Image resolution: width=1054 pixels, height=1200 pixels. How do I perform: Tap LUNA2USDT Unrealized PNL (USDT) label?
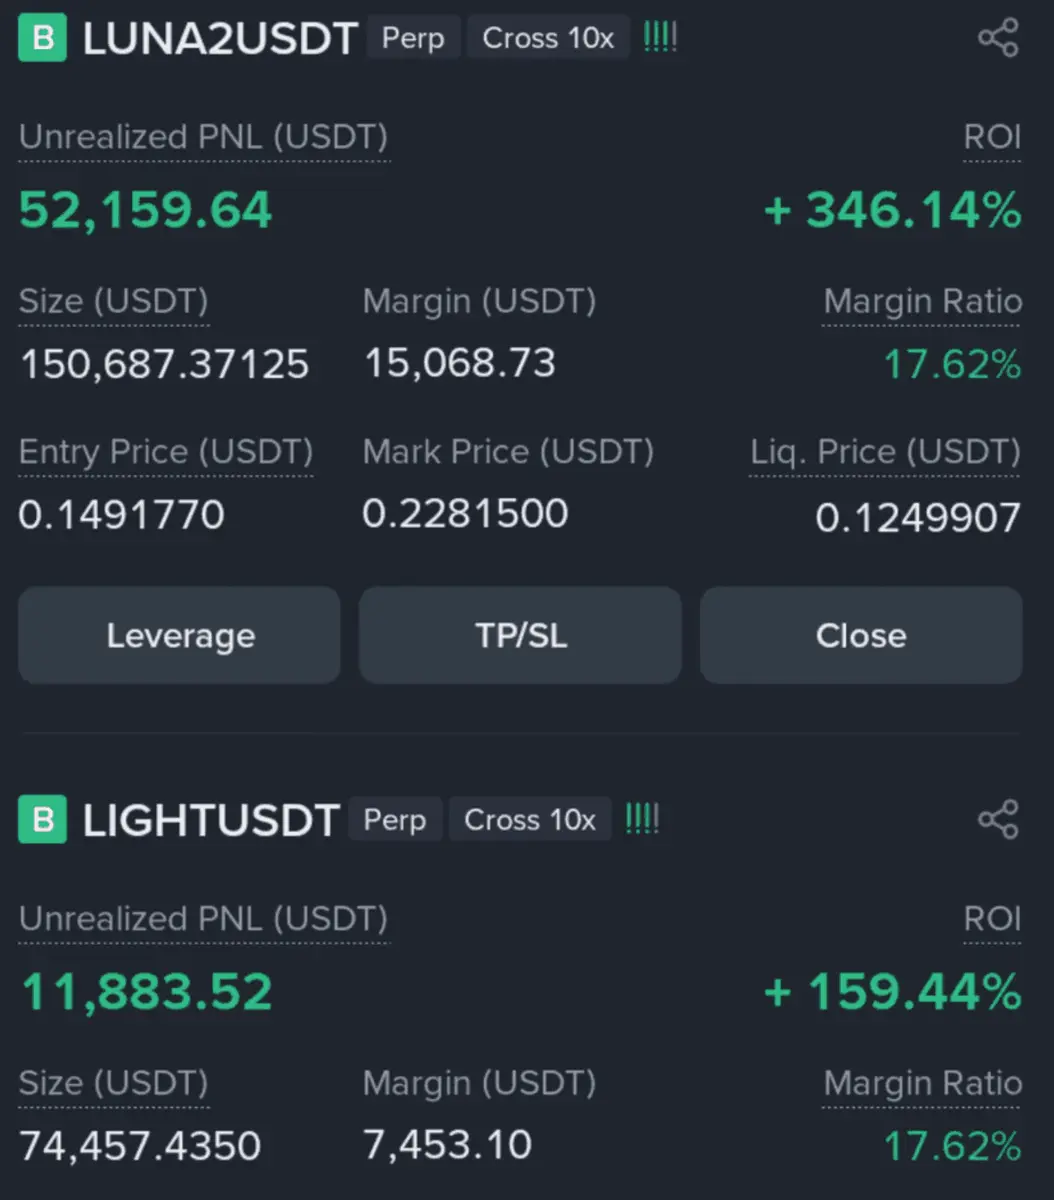(x=203, y=138)
